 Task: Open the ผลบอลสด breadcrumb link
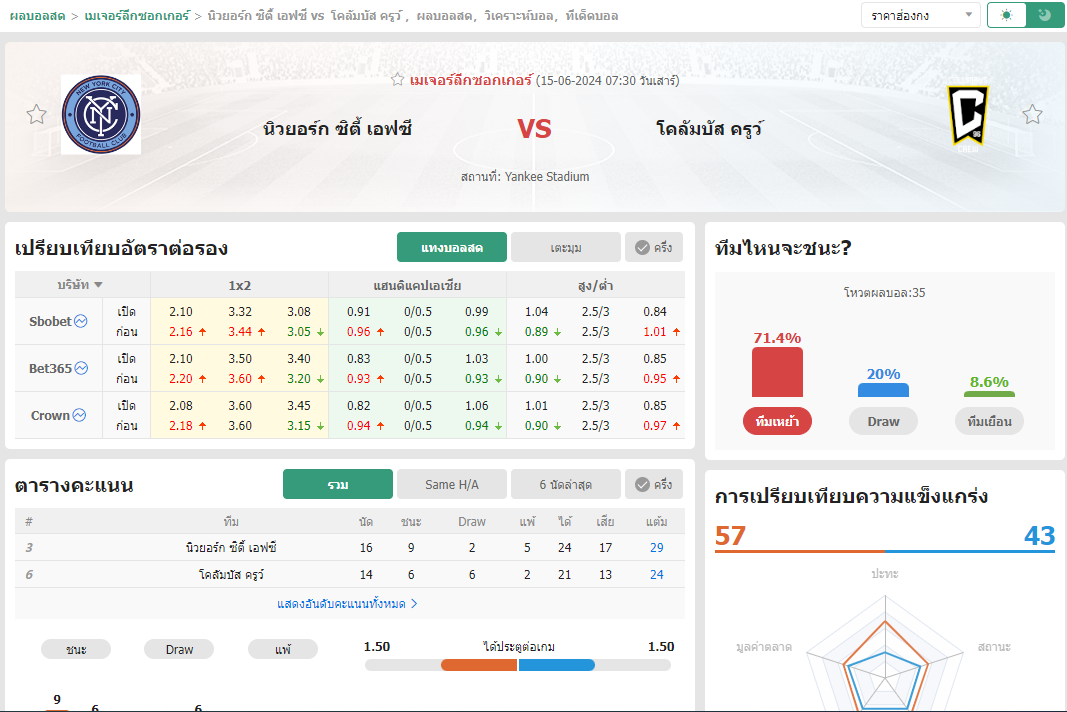pyautogui.click(x=37, y=16)
